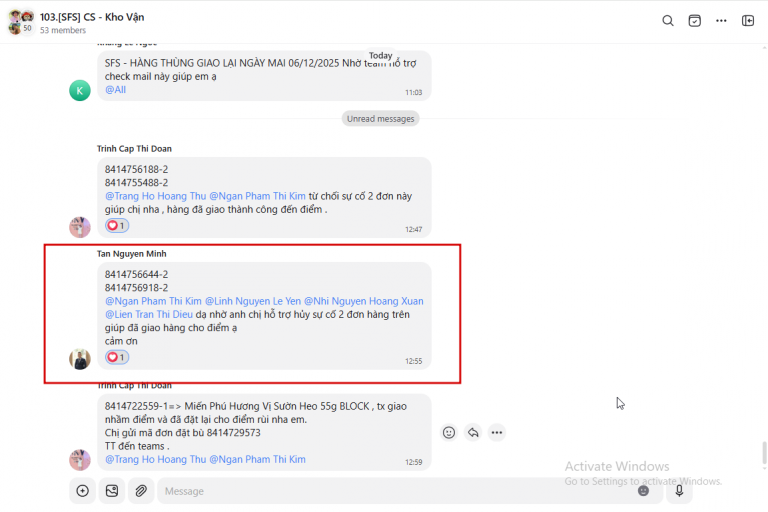This screenshot has height=512, width=768.
Task: Click the chat vertical scrollbar thumb
Action: (764, 453)
